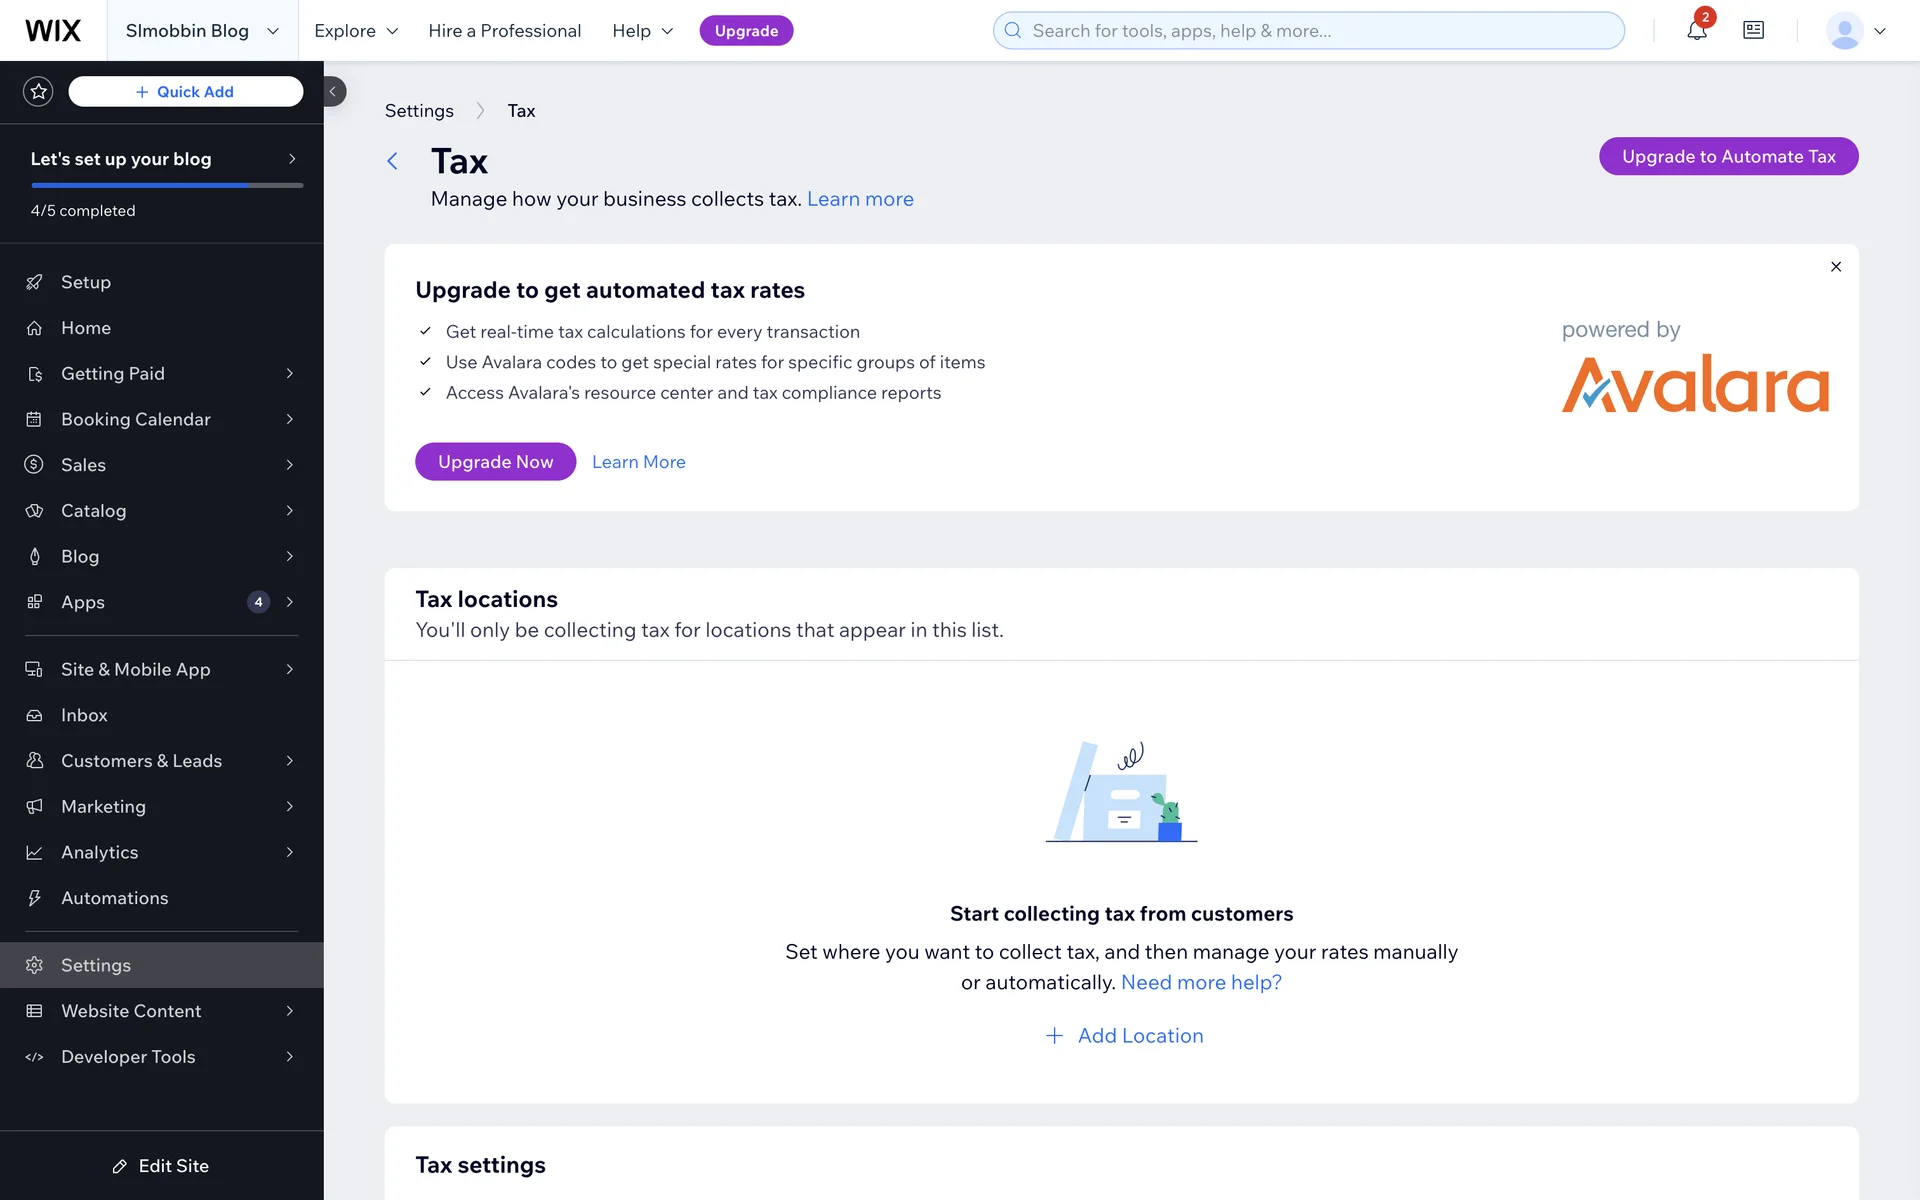Collapse the sidebar with the arrow handle

point(333,92)
